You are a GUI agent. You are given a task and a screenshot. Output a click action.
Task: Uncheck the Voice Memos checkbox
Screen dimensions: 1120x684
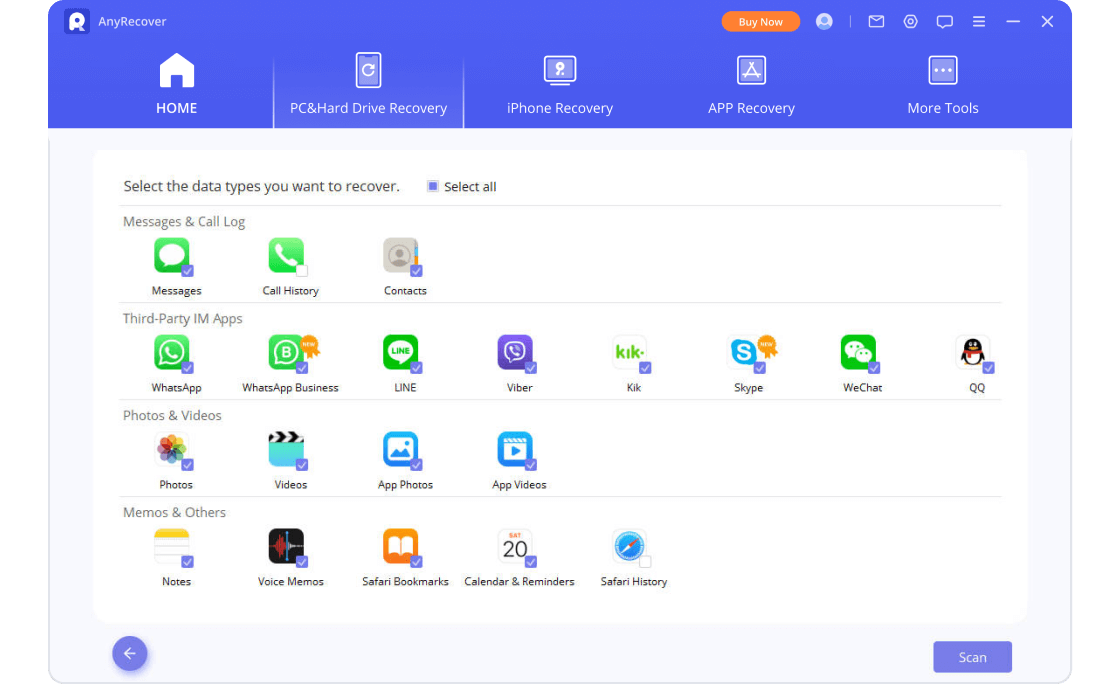(301, 562)
